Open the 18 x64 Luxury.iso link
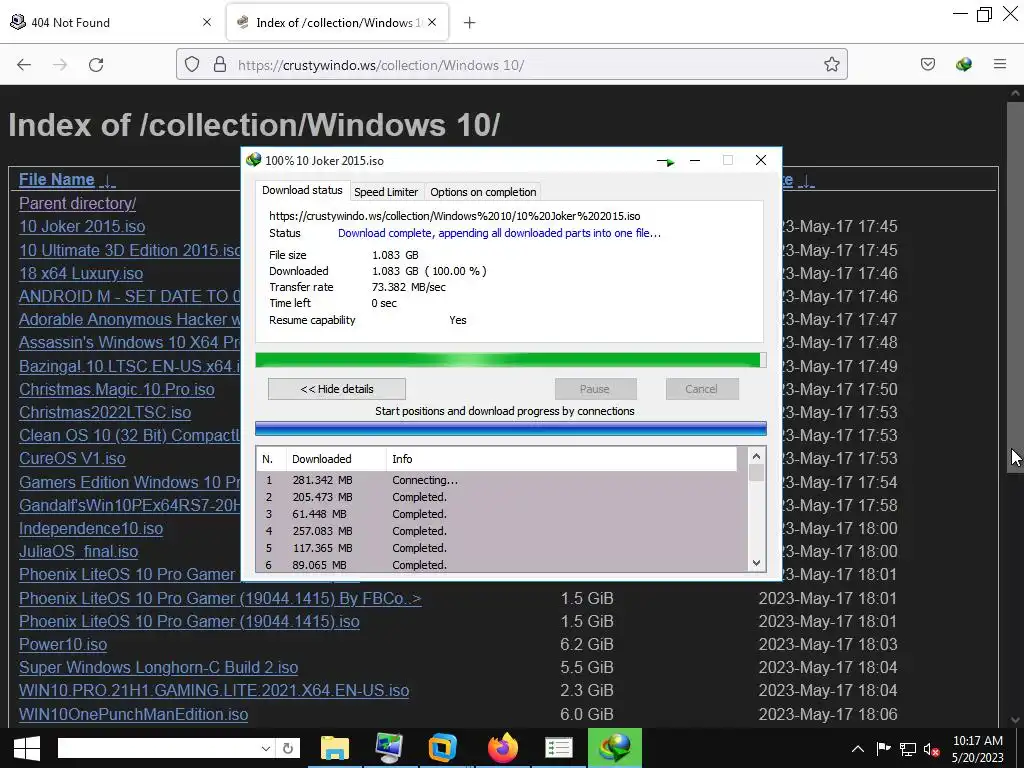Image resolution: width=1024 pixels, height=768 pixels. coord(81,274)
